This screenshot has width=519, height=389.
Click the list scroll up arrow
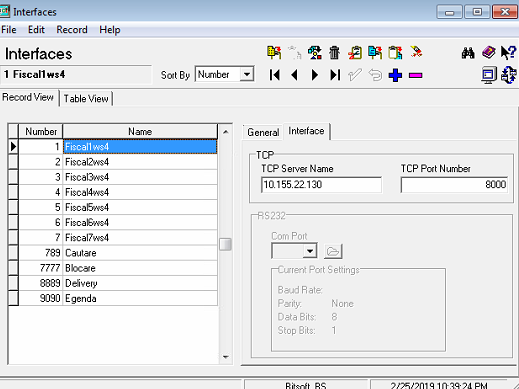point(226,132)
